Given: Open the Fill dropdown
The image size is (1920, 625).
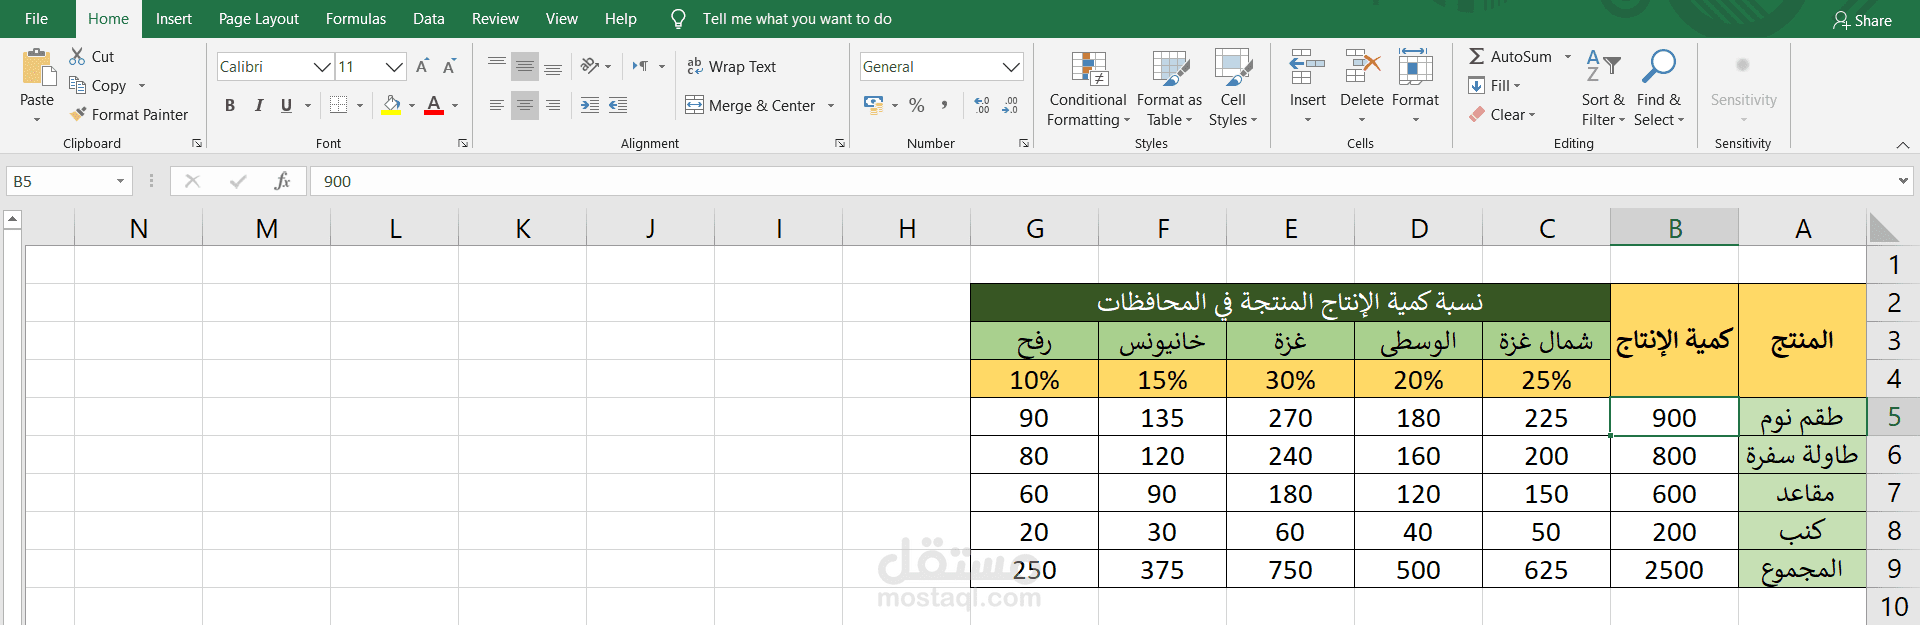Looking at the screenshot, I should point(1494,86).
